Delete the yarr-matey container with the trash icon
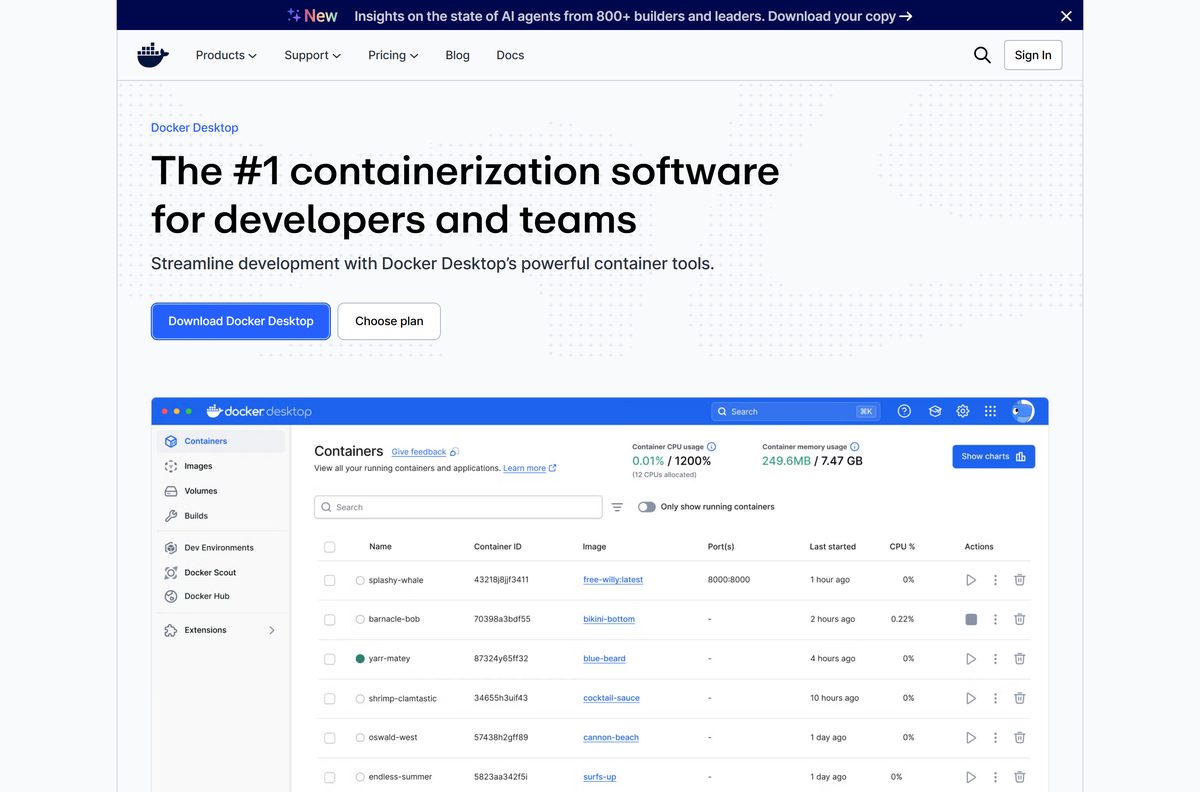The width and height of the screenshot is (1200, 792). tap(1019, 659)
